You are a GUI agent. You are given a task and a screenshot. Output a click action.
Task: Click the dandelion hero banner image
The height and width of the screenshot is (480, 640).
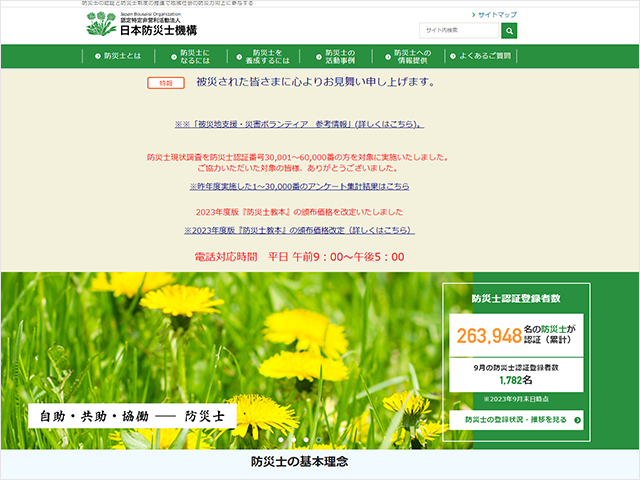point(237,361)
